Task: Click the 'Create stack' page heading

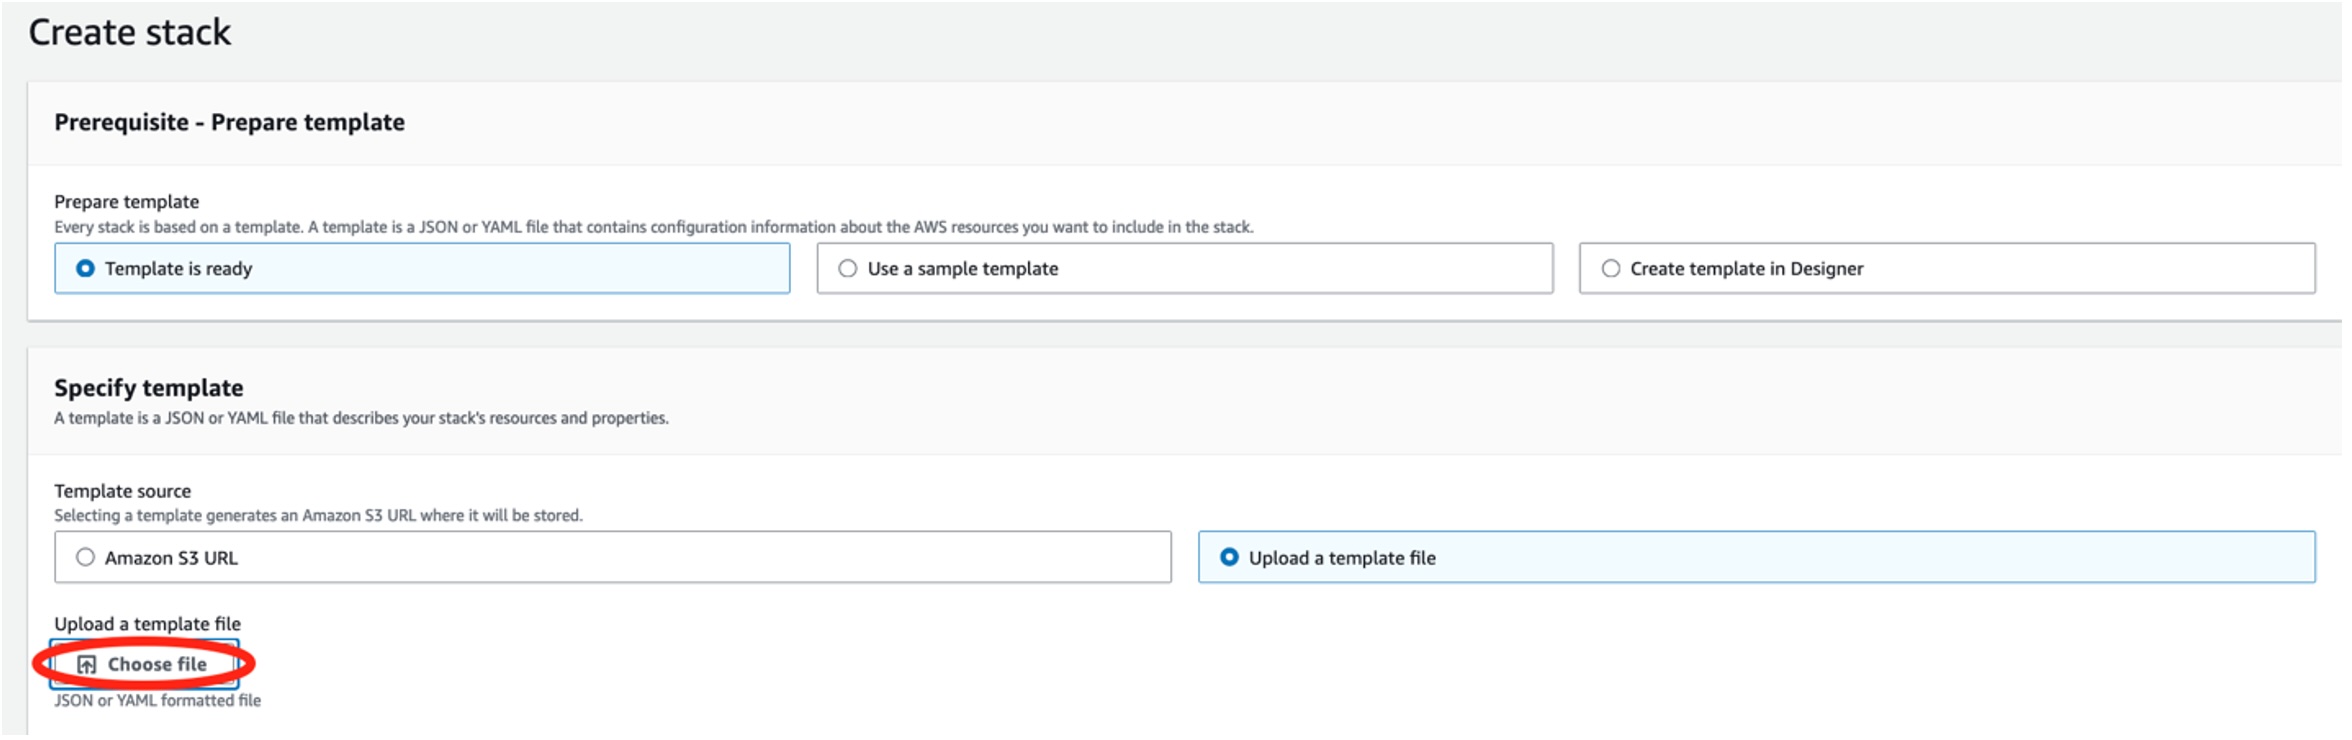Action: 130,32
